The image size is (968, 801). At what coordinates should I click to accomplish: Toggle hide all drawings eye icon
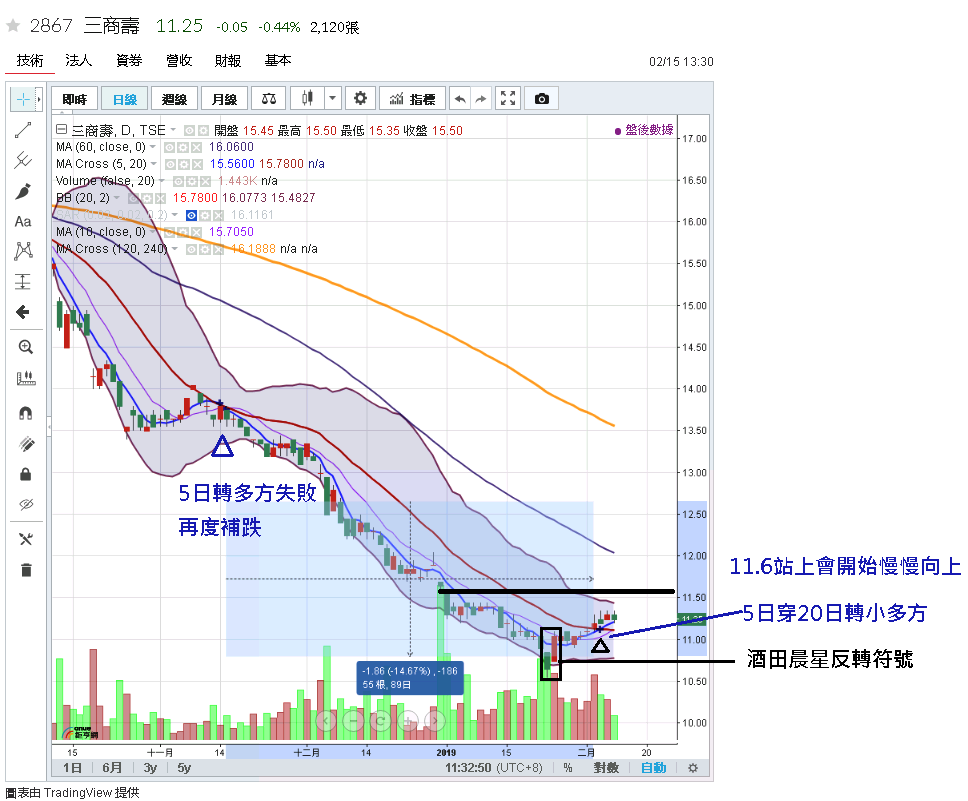coord(25,505)
